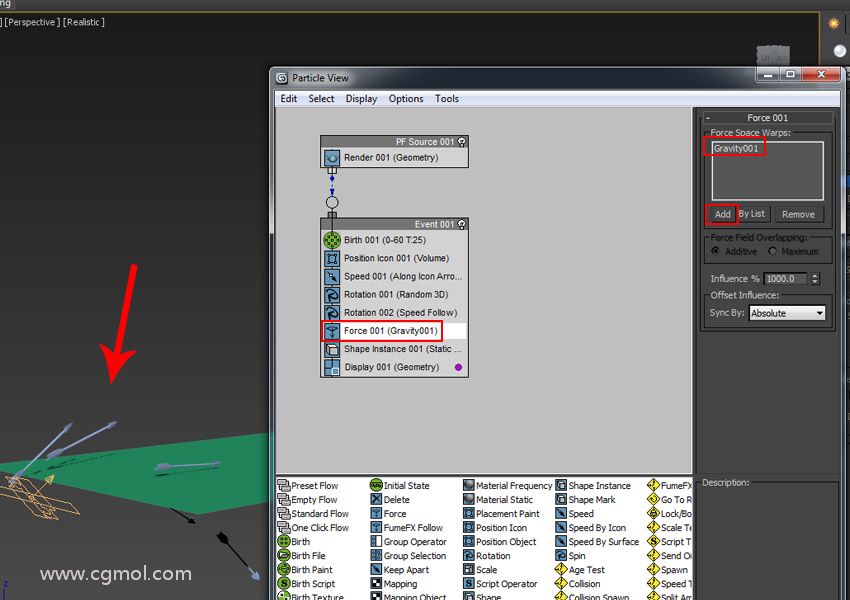
Task: Click the Event 001 title bar
Action: click(x=394, y=224)
